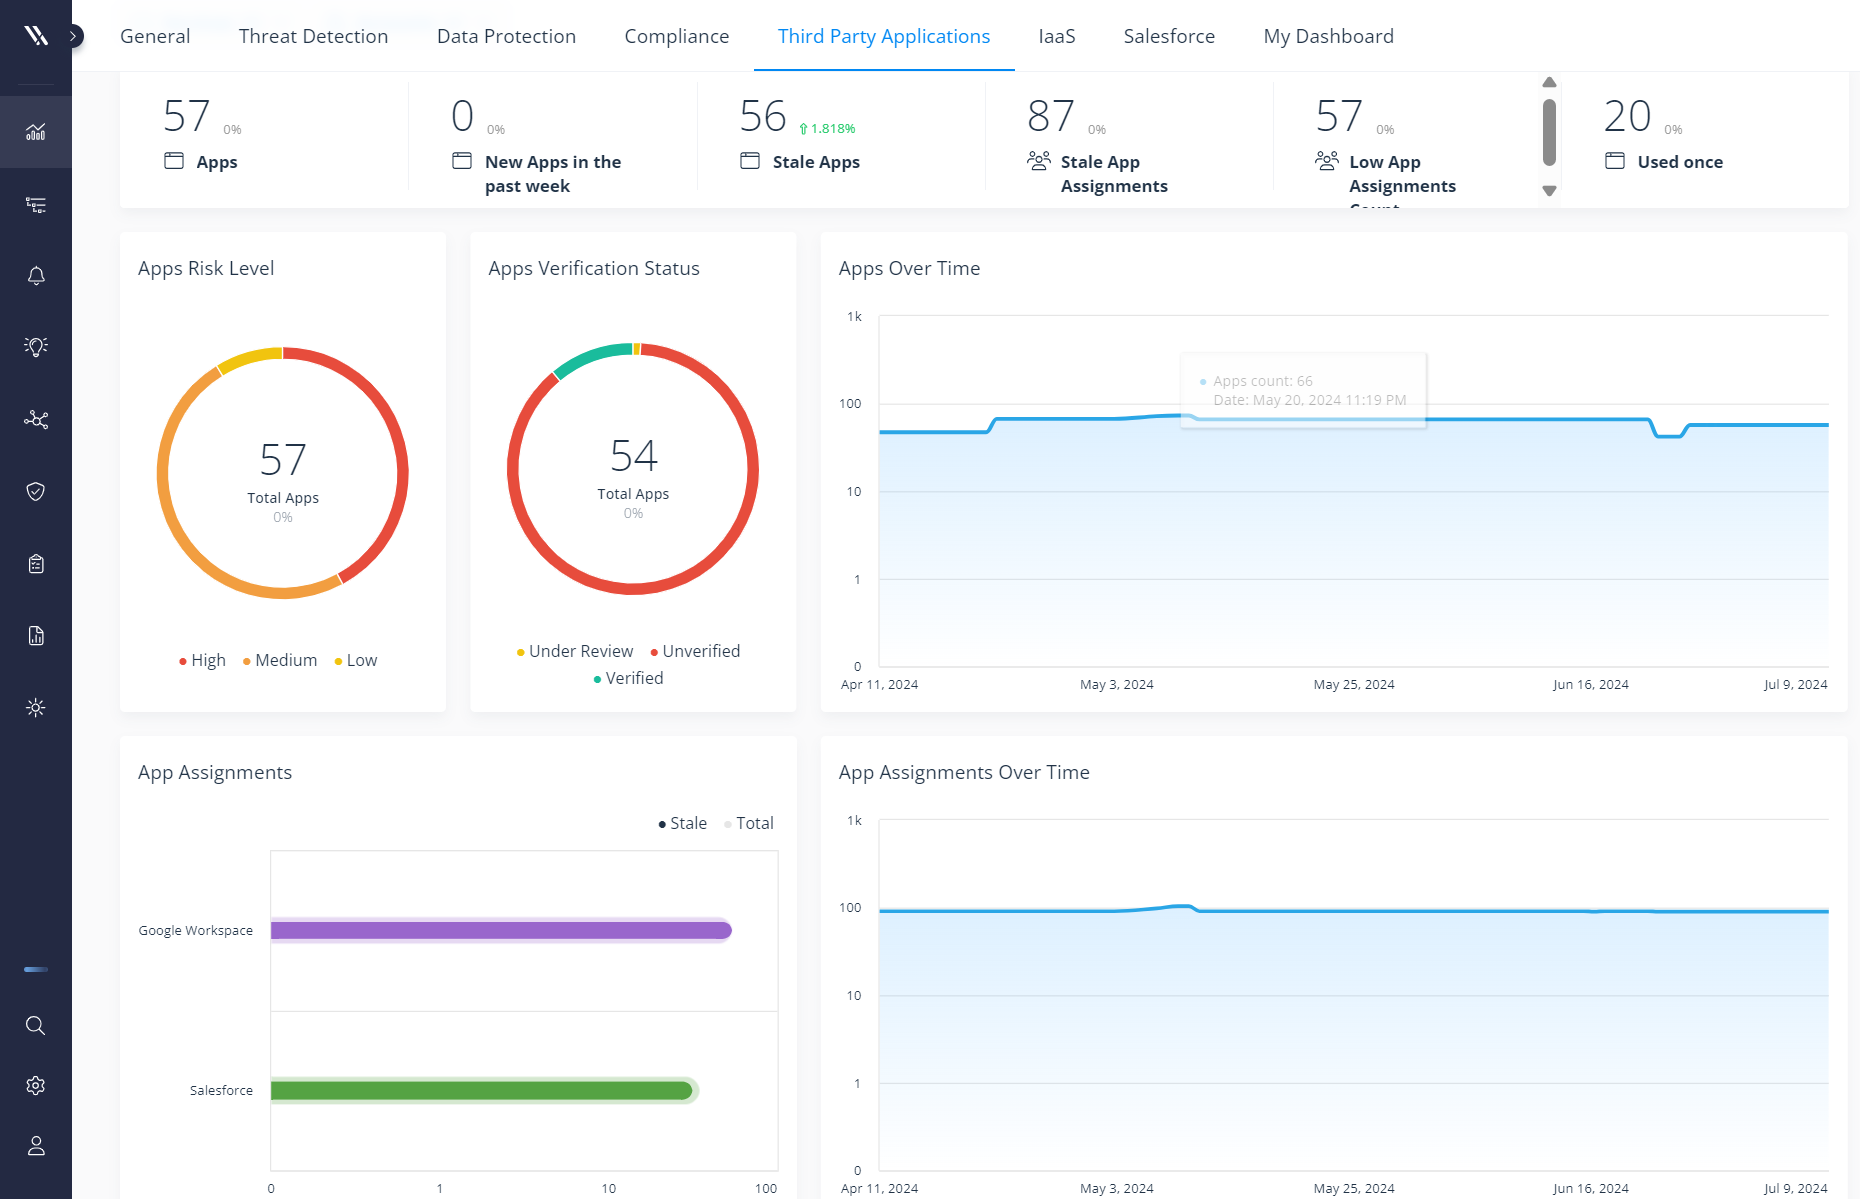Viewport: 1860px width, 1199px height.
Task: Click the Stale App Assignments people icon
Action: (x=1039, y=161)
